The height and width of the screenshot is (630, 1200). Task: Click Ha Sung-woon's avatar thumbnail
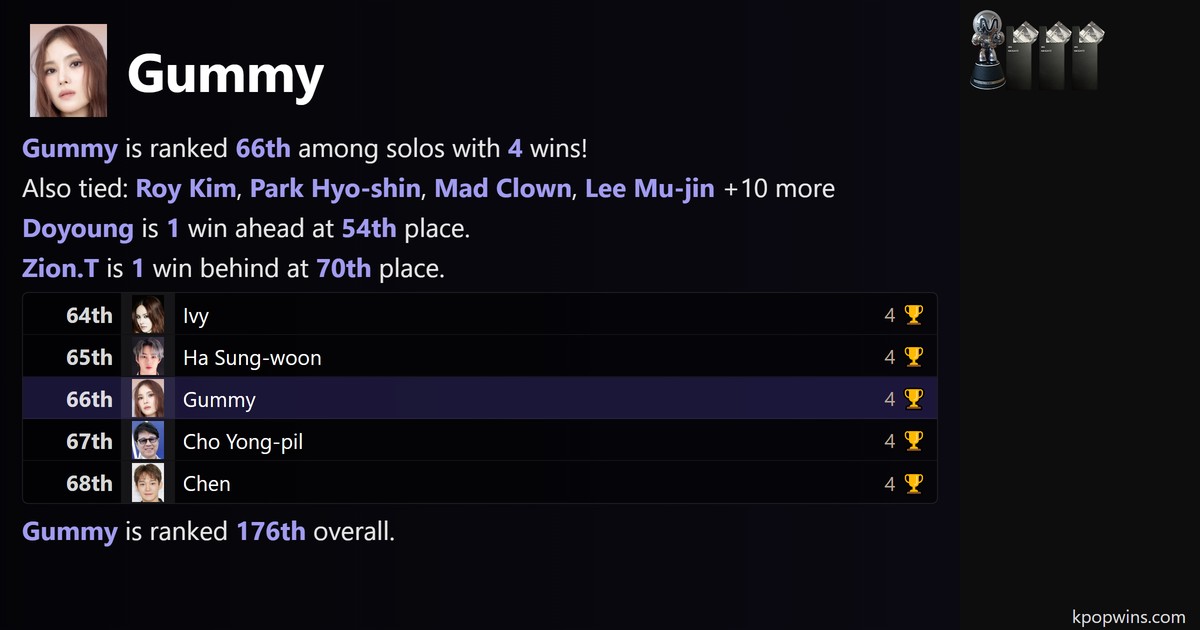pyautogui.click(x=148, y=358)
